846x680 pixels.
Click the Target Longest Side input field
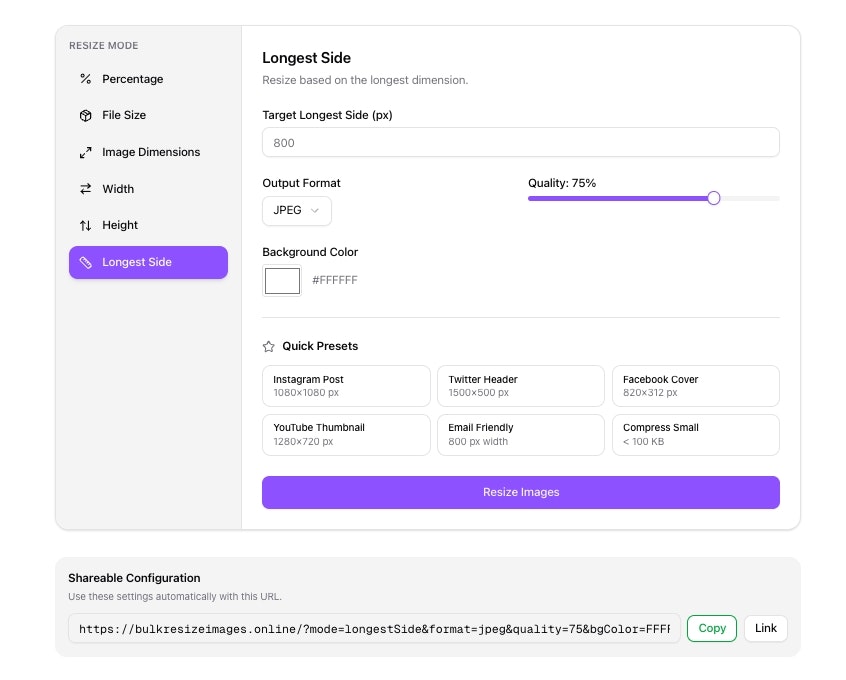521,142
